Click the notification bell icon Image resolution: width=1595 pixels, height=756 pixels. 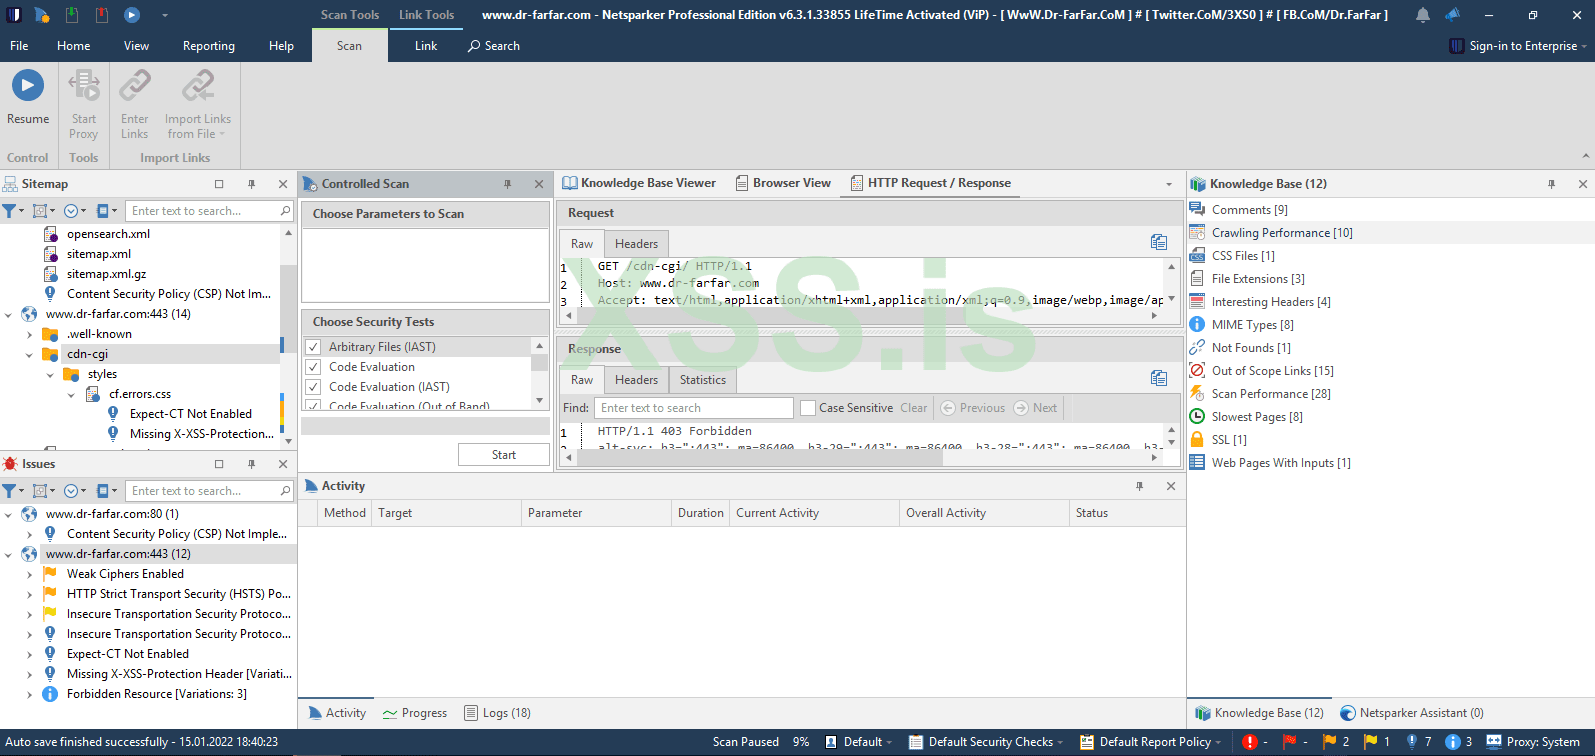[1422, 15]
